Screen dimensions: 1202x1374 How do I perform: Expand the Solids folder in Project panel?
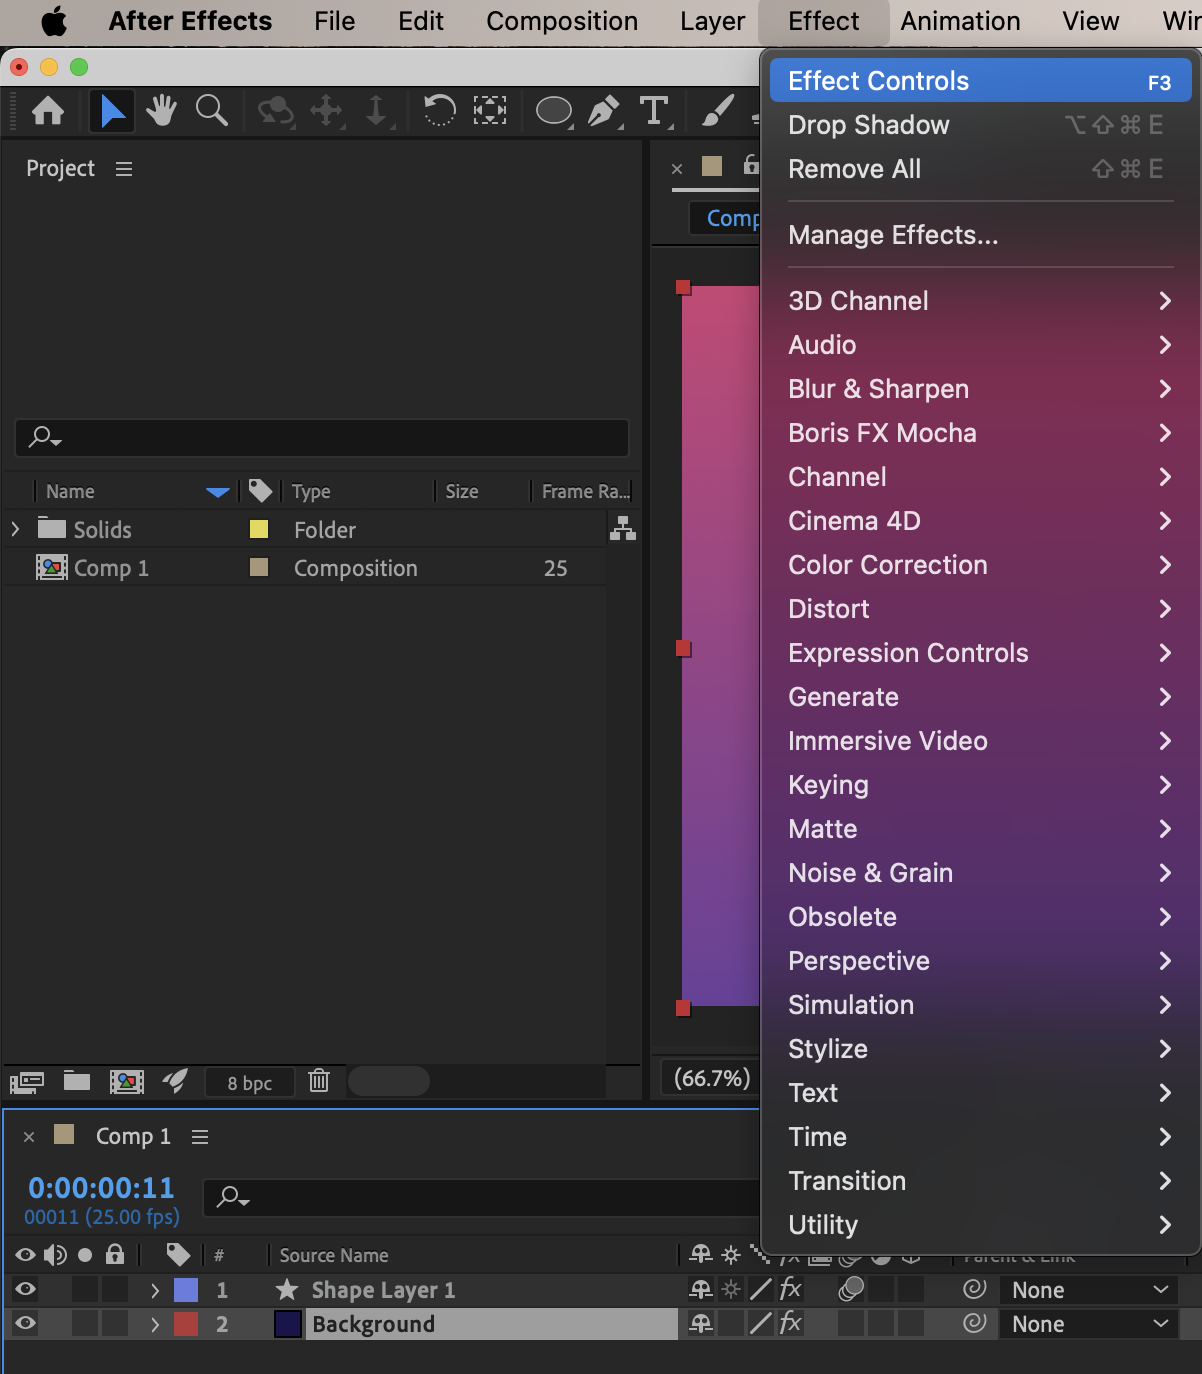pos(15,529)
